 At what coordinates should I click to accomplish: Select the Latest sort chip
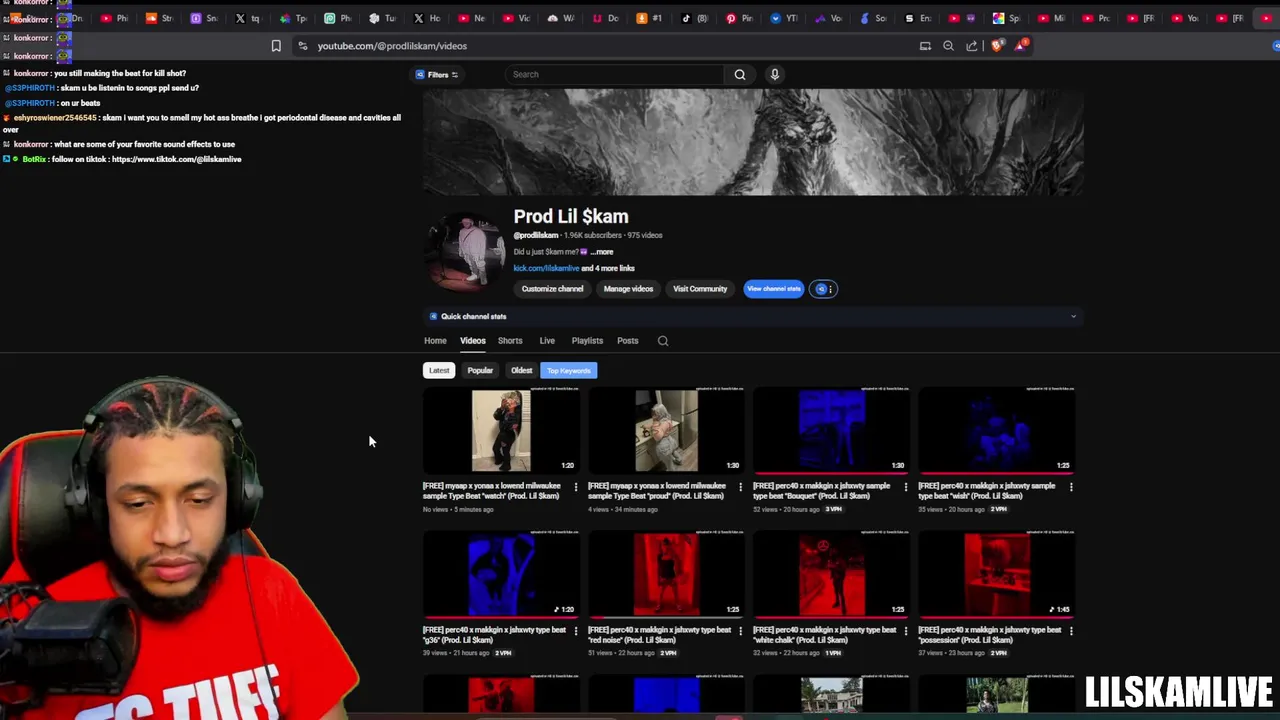[439, 371]
